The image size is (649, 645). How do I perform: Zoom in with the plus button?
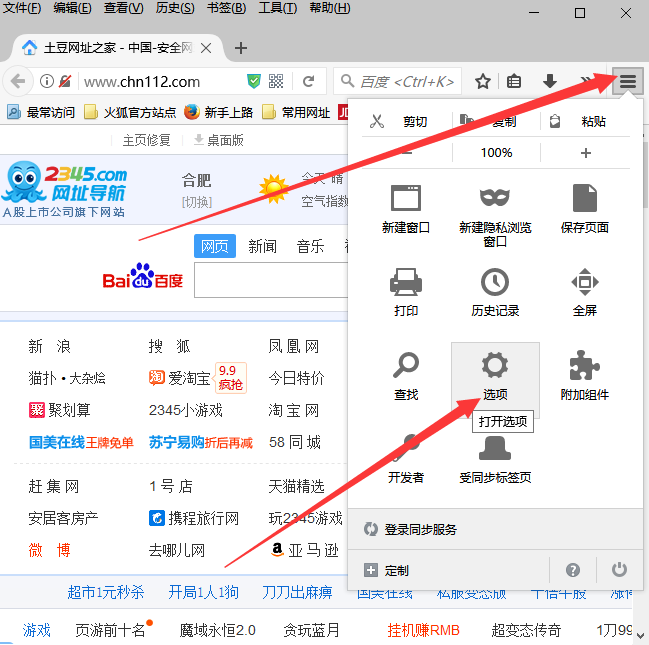pos(585,153)
